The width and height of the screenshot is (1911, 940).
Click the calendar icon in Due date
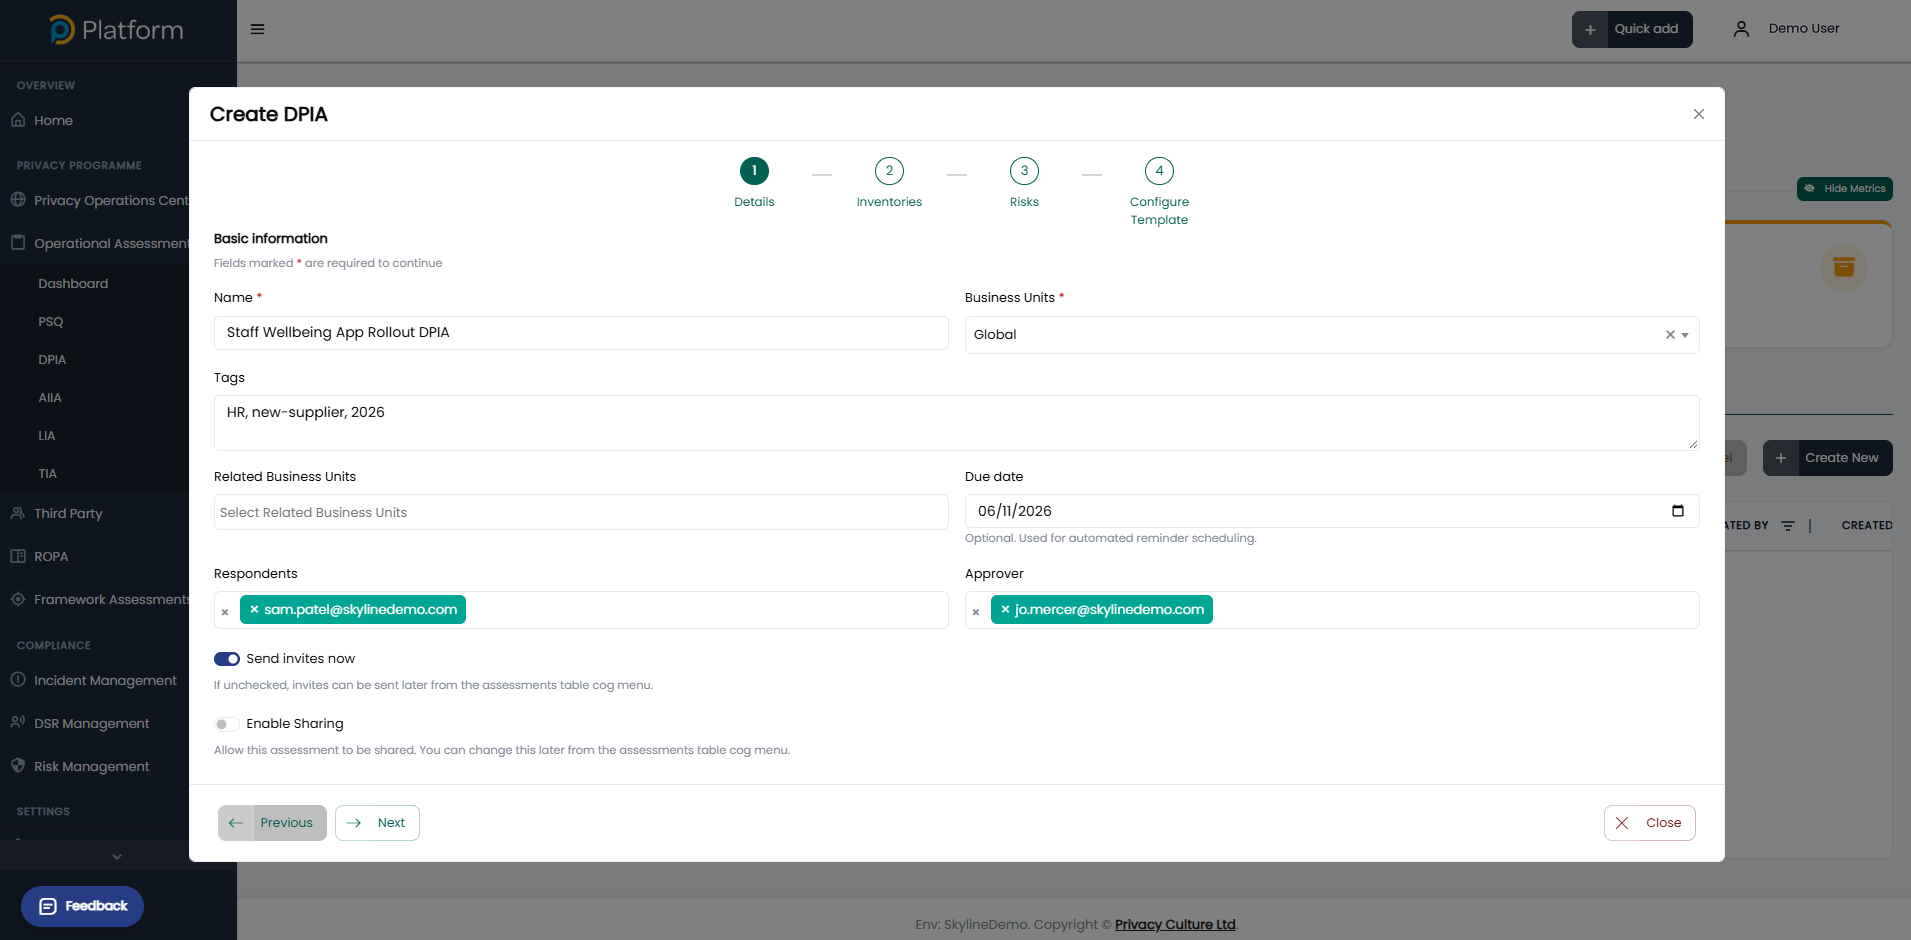[x=1677, y=511]
